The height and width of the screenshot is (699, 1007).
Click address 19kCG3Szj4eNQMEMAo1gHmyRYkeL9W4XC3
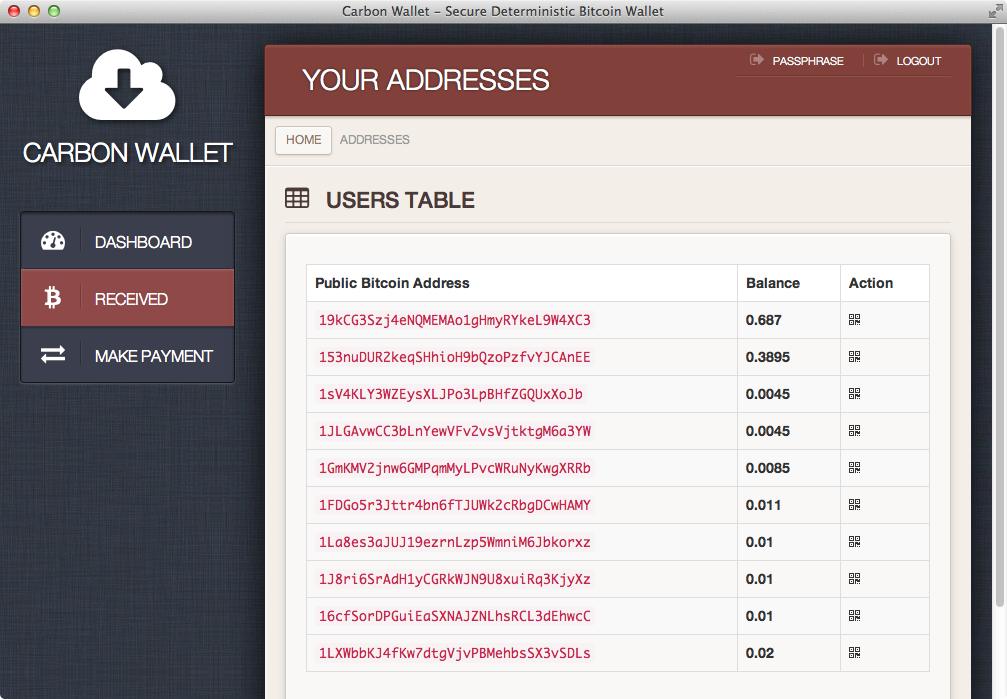click(x=455, y=320)
